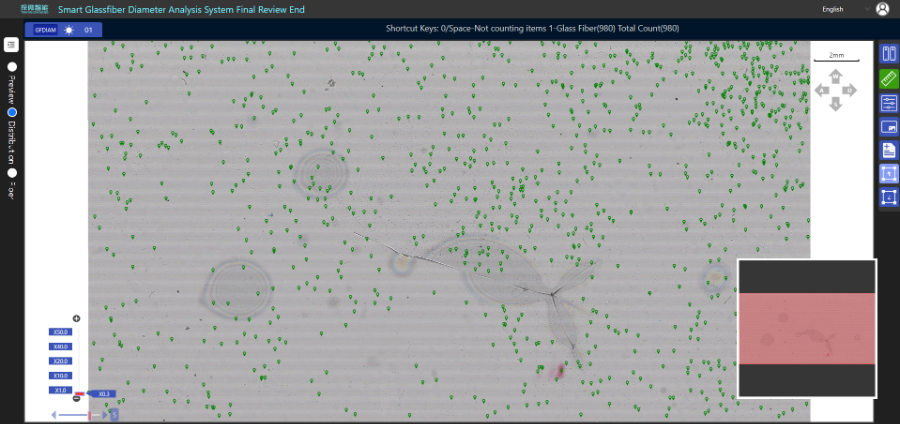The height and width of the screenshot is (424, 900).
Task: Open the adjustment sliders settings panel
Action: tap(888, 102)
